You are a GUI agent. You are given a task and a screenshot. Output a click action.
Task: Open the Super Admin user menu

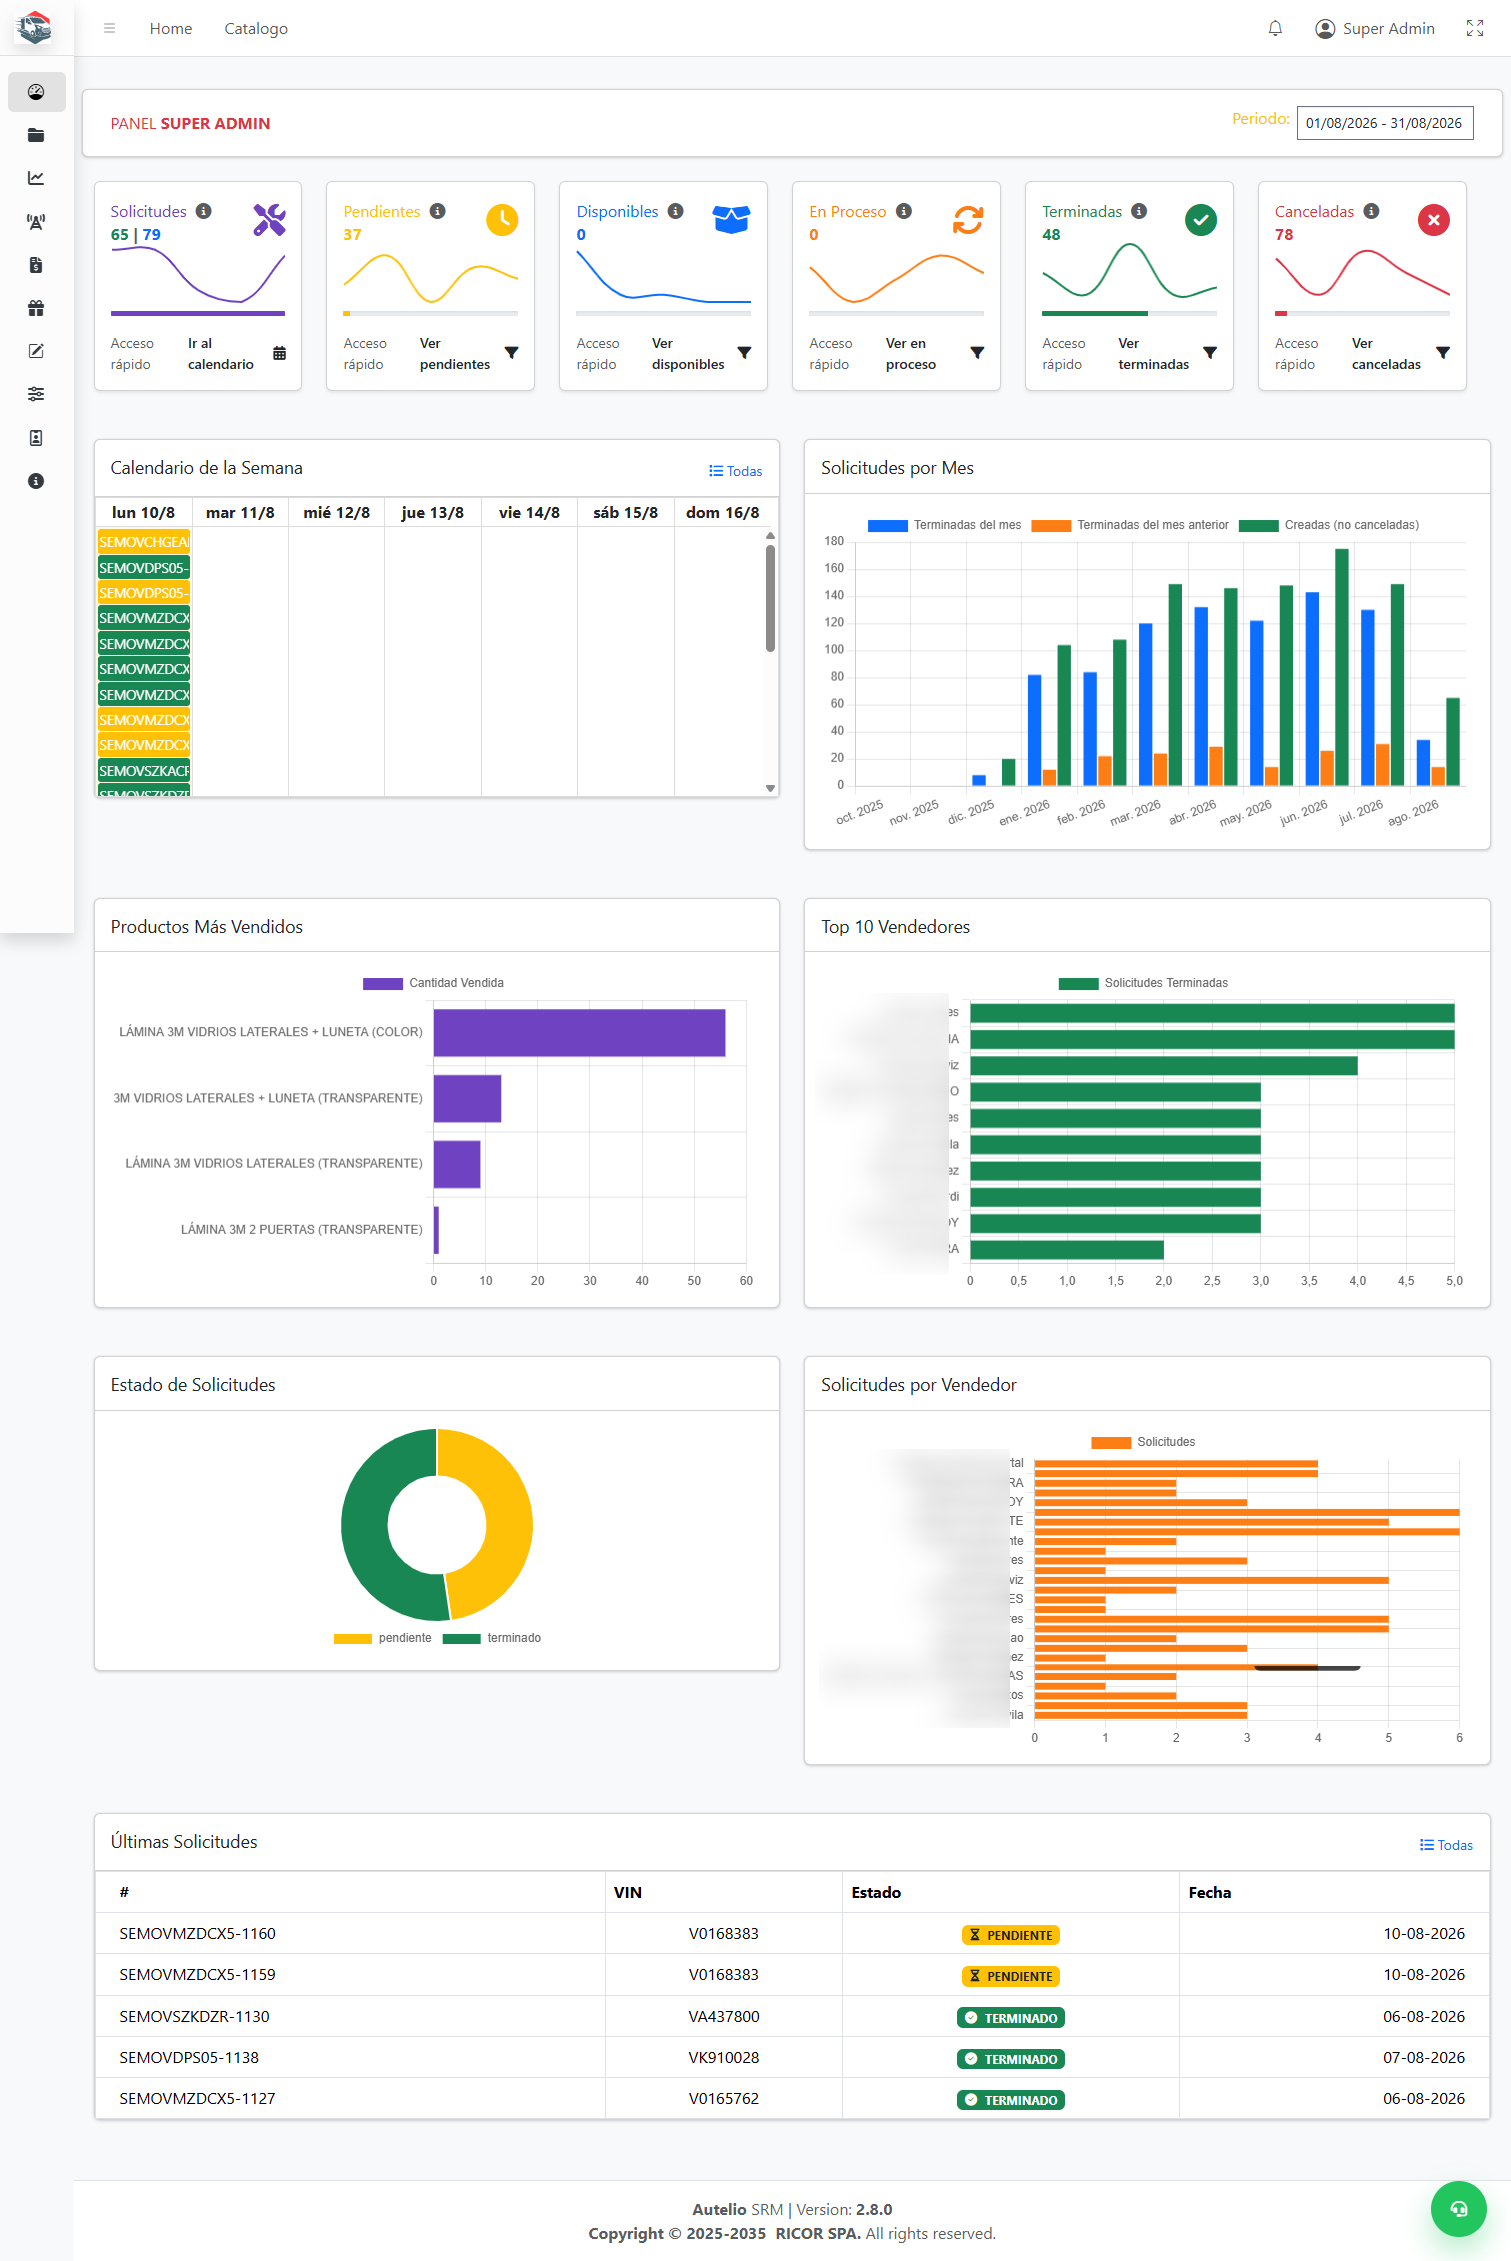click(1375, 28)
